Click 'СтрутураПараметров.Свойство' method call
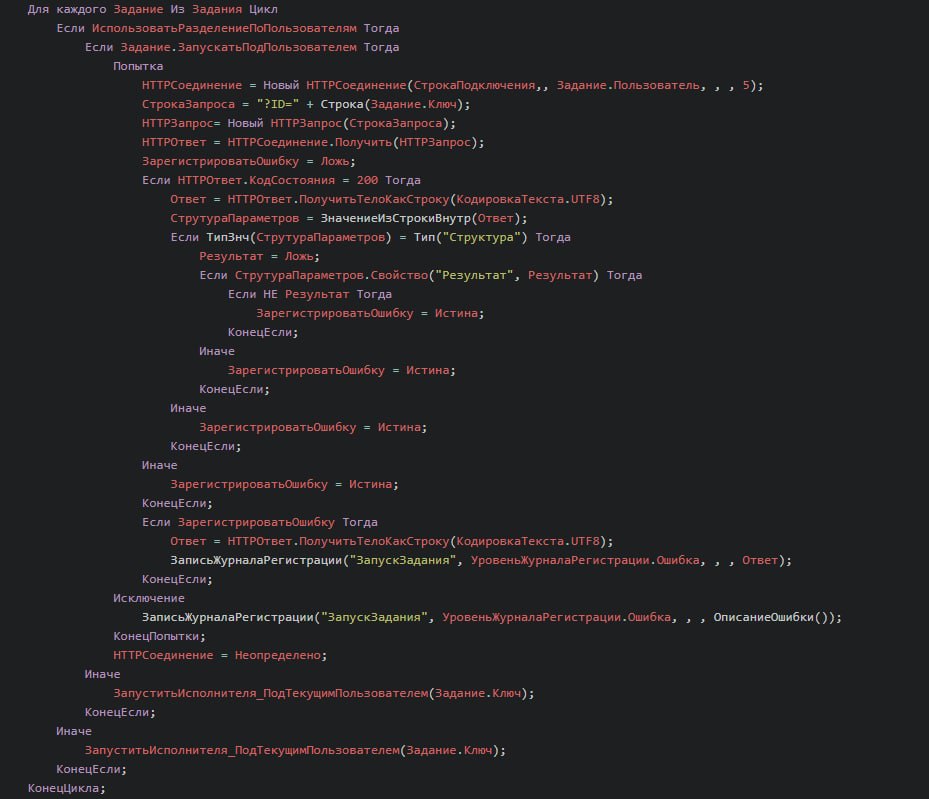Viewport: 929px width, 799px height. [331, 275]
